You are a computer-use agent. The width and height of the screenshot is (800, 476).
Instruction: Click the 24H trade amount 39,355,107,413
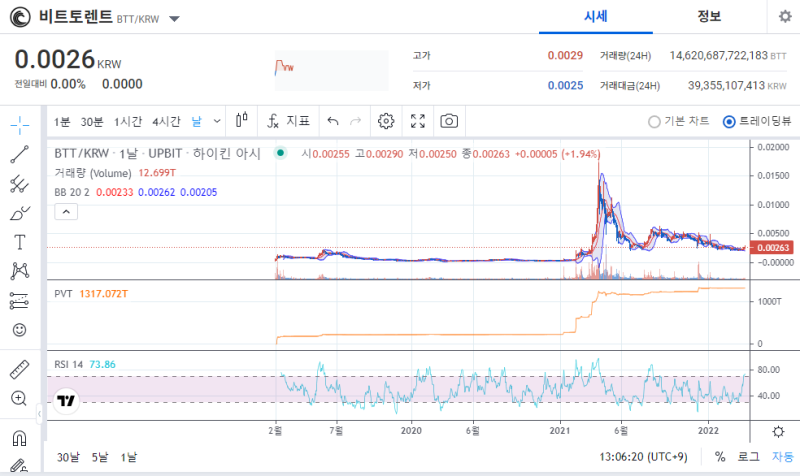point(727,85)
